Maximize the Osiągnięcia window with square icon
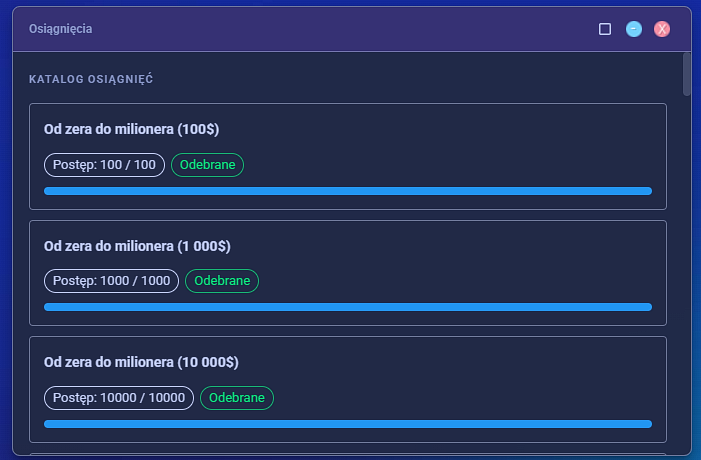The image size is (701, 460). click(605, 29)
